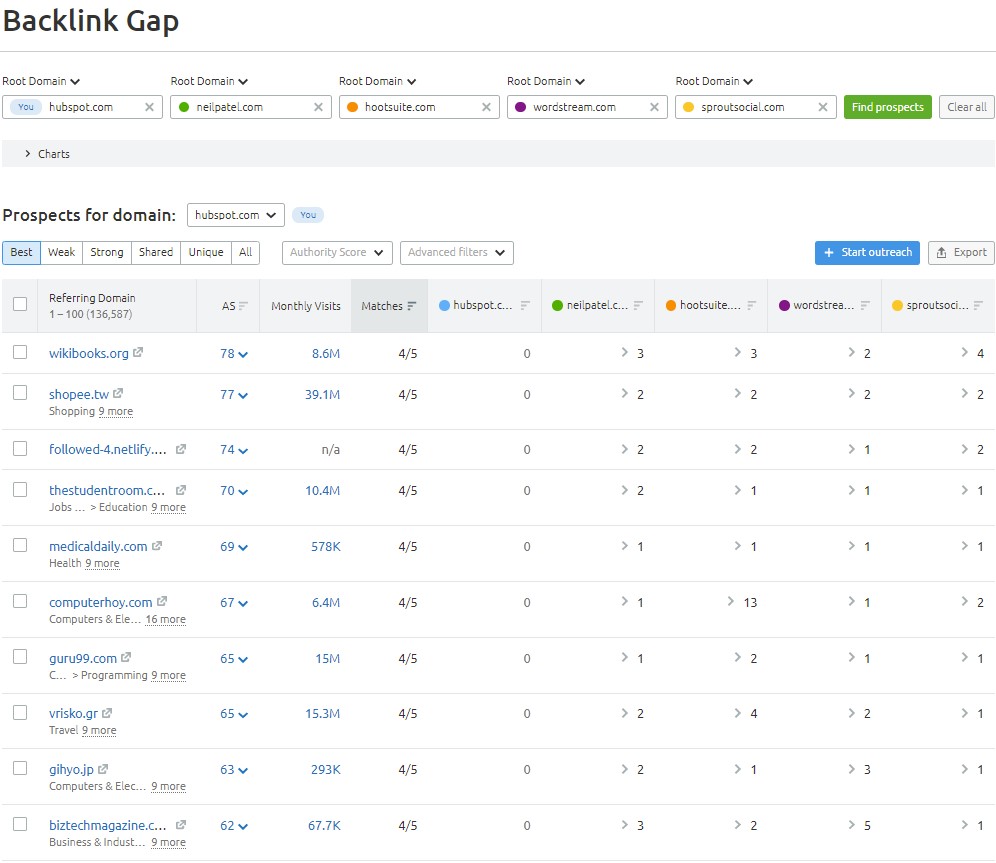Open guru99.com external link icon
This screenshot has width=996, height=863.
click(x=126, y=657)
